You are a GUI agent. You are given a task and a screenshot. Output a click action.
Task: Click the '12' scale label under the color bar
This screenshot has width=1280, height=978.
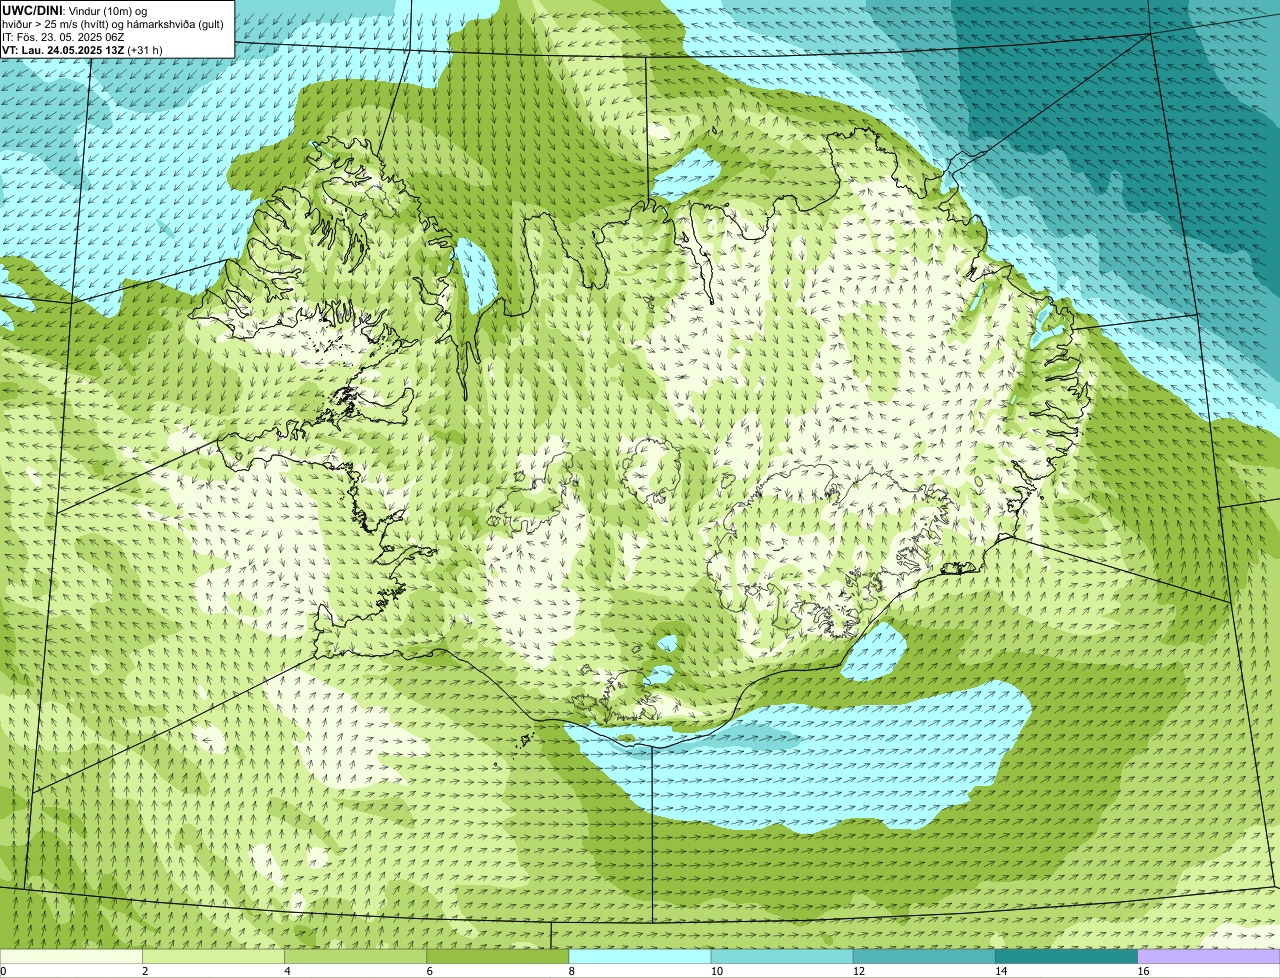click(858, 971)
